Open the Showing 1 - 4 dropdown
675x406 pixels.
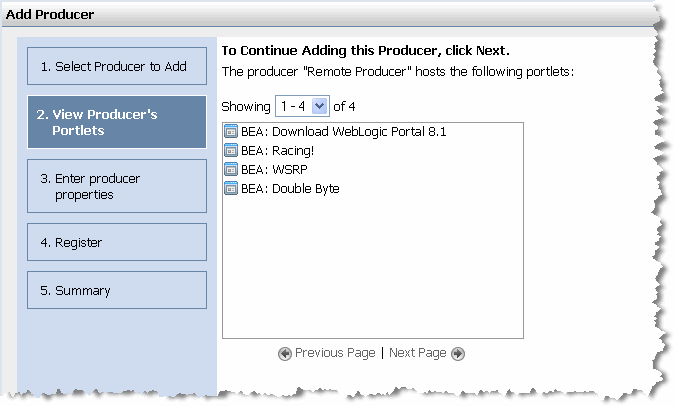point(302,106)
